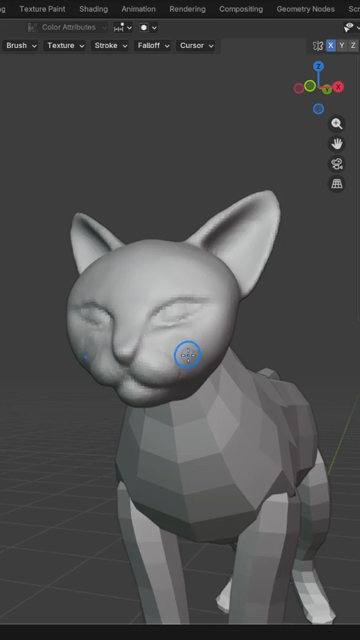
Task: Click the green Y axis gizmo ball
Action: [327, 90]
